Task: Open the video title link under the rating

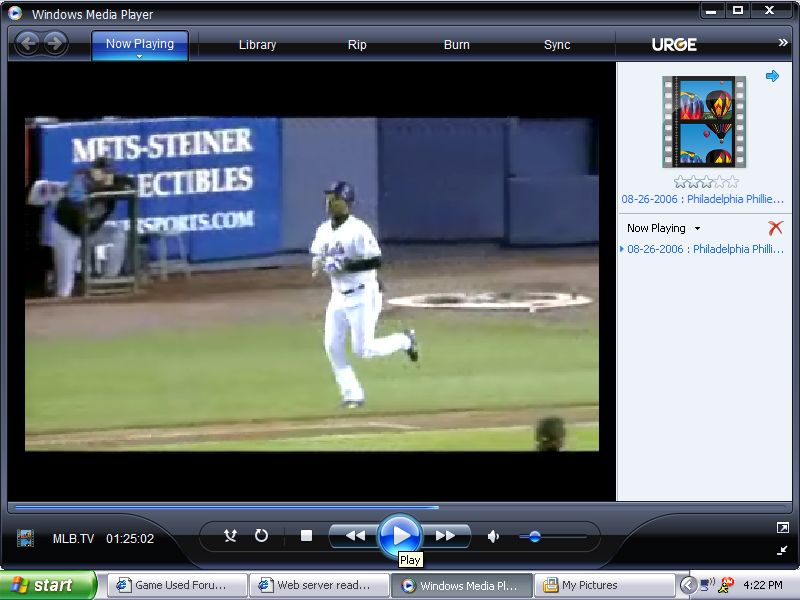Action: 702,199
